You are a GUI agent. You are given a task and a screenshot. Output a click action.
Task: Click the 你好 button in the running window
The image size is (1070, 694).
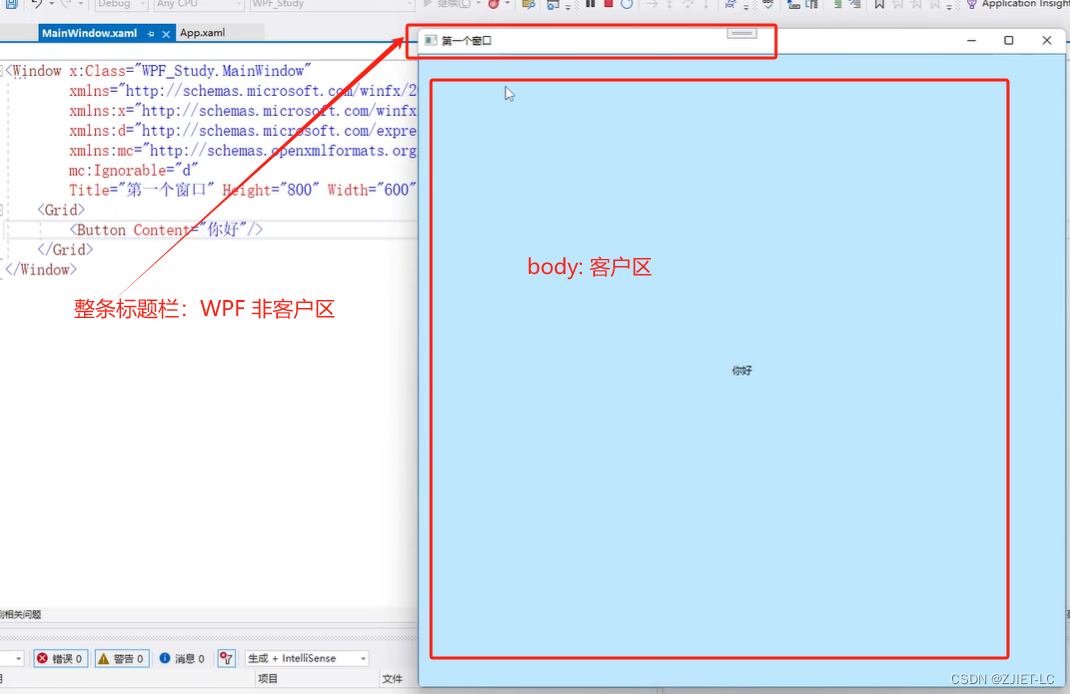pyautogui.click(x=741, y=370)
